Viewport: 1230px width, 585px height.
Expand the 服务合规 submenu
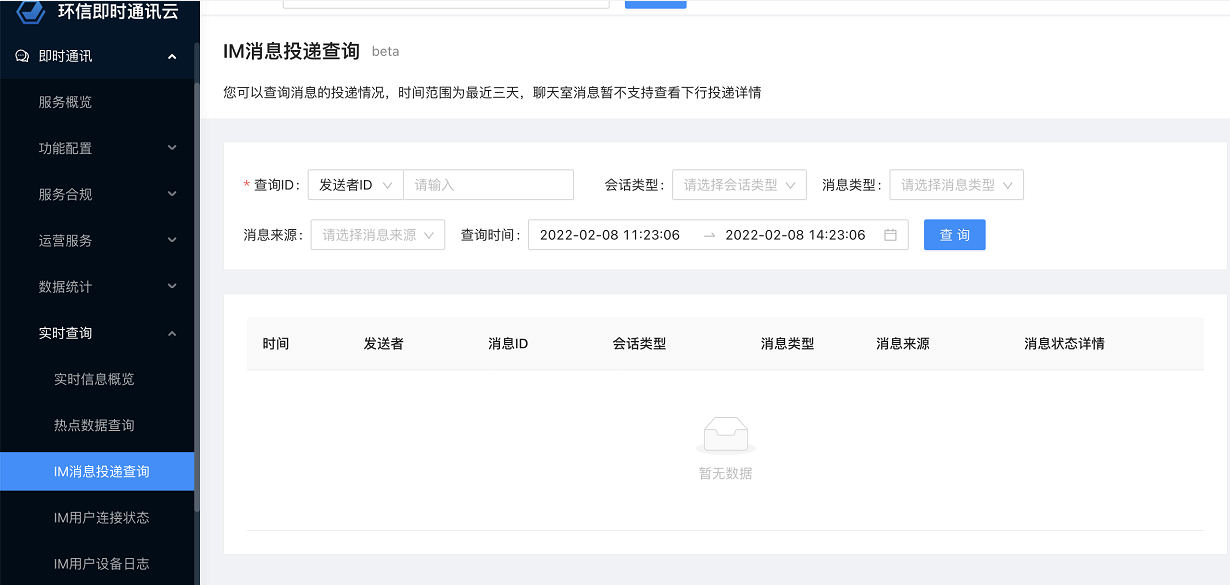point(172,194)
